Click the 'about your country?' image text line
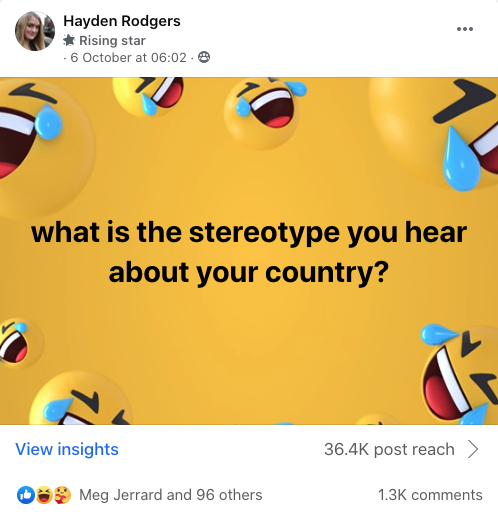 click(249, 273)
